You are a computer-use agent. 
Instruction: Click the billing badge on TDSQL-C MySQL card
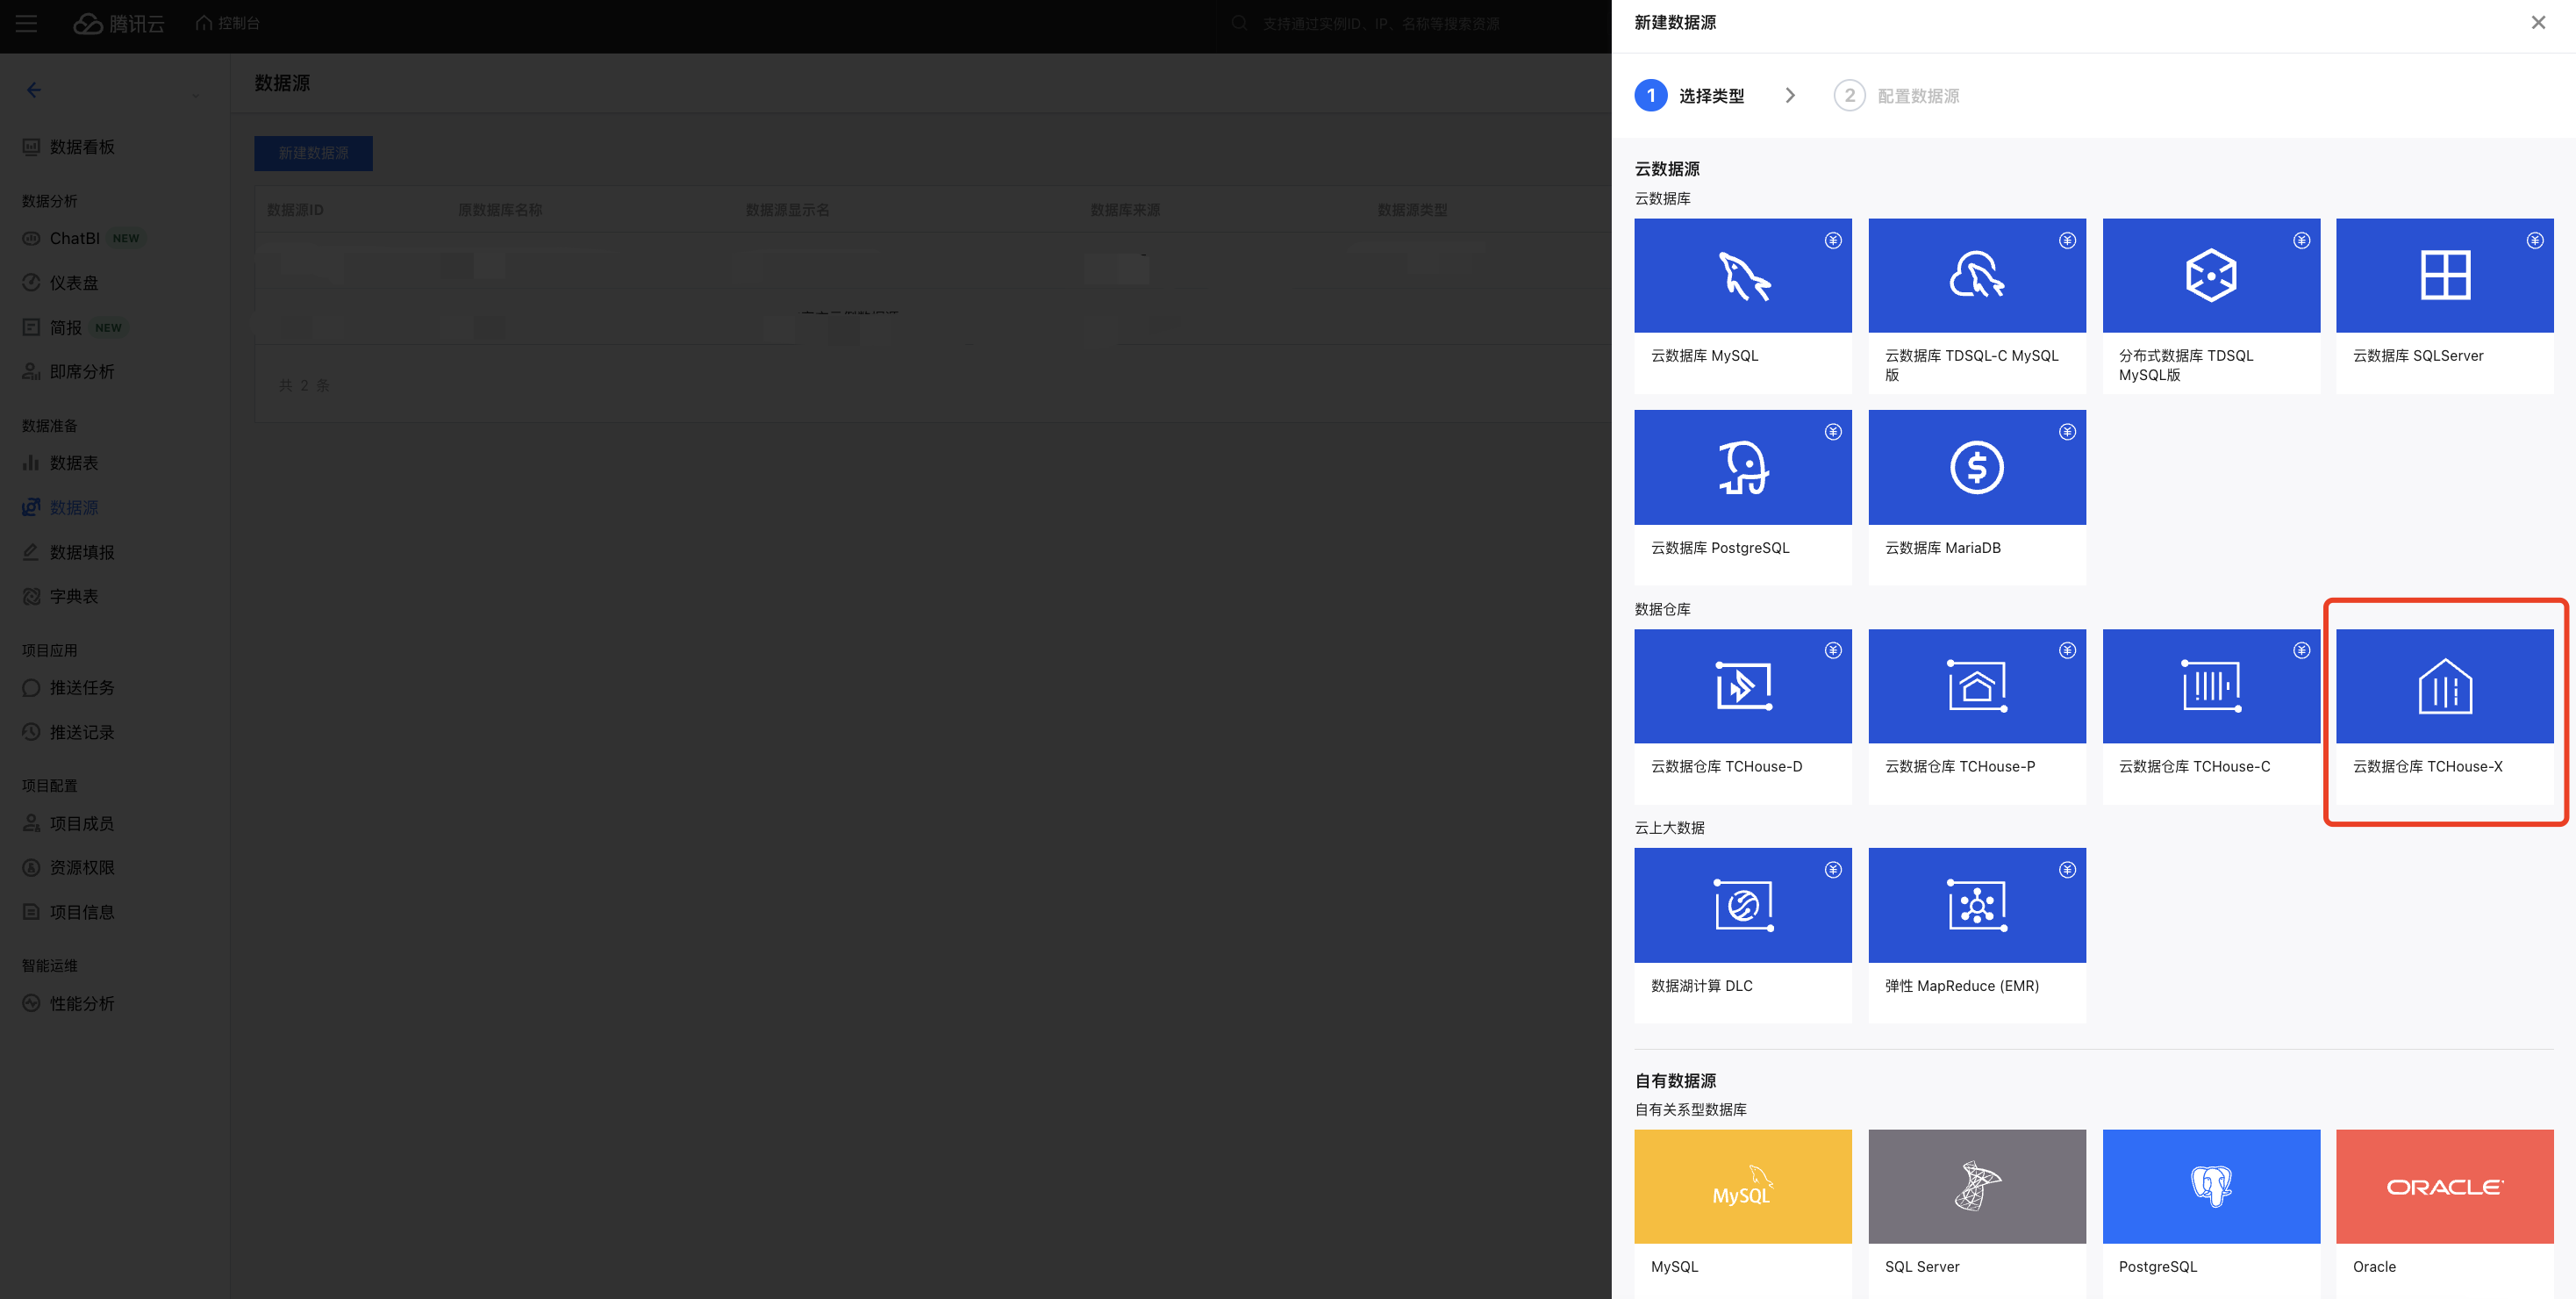click(2067, 241)
